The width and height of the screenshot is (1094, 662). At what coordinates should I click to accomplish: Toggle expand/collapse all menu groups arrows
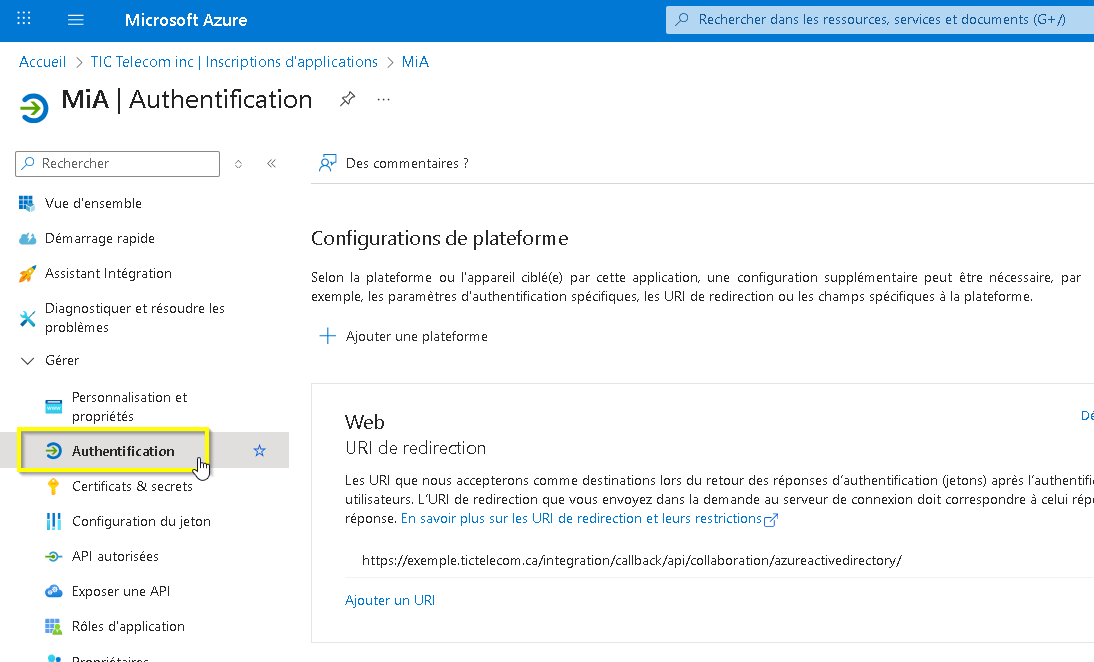point(238,164)
